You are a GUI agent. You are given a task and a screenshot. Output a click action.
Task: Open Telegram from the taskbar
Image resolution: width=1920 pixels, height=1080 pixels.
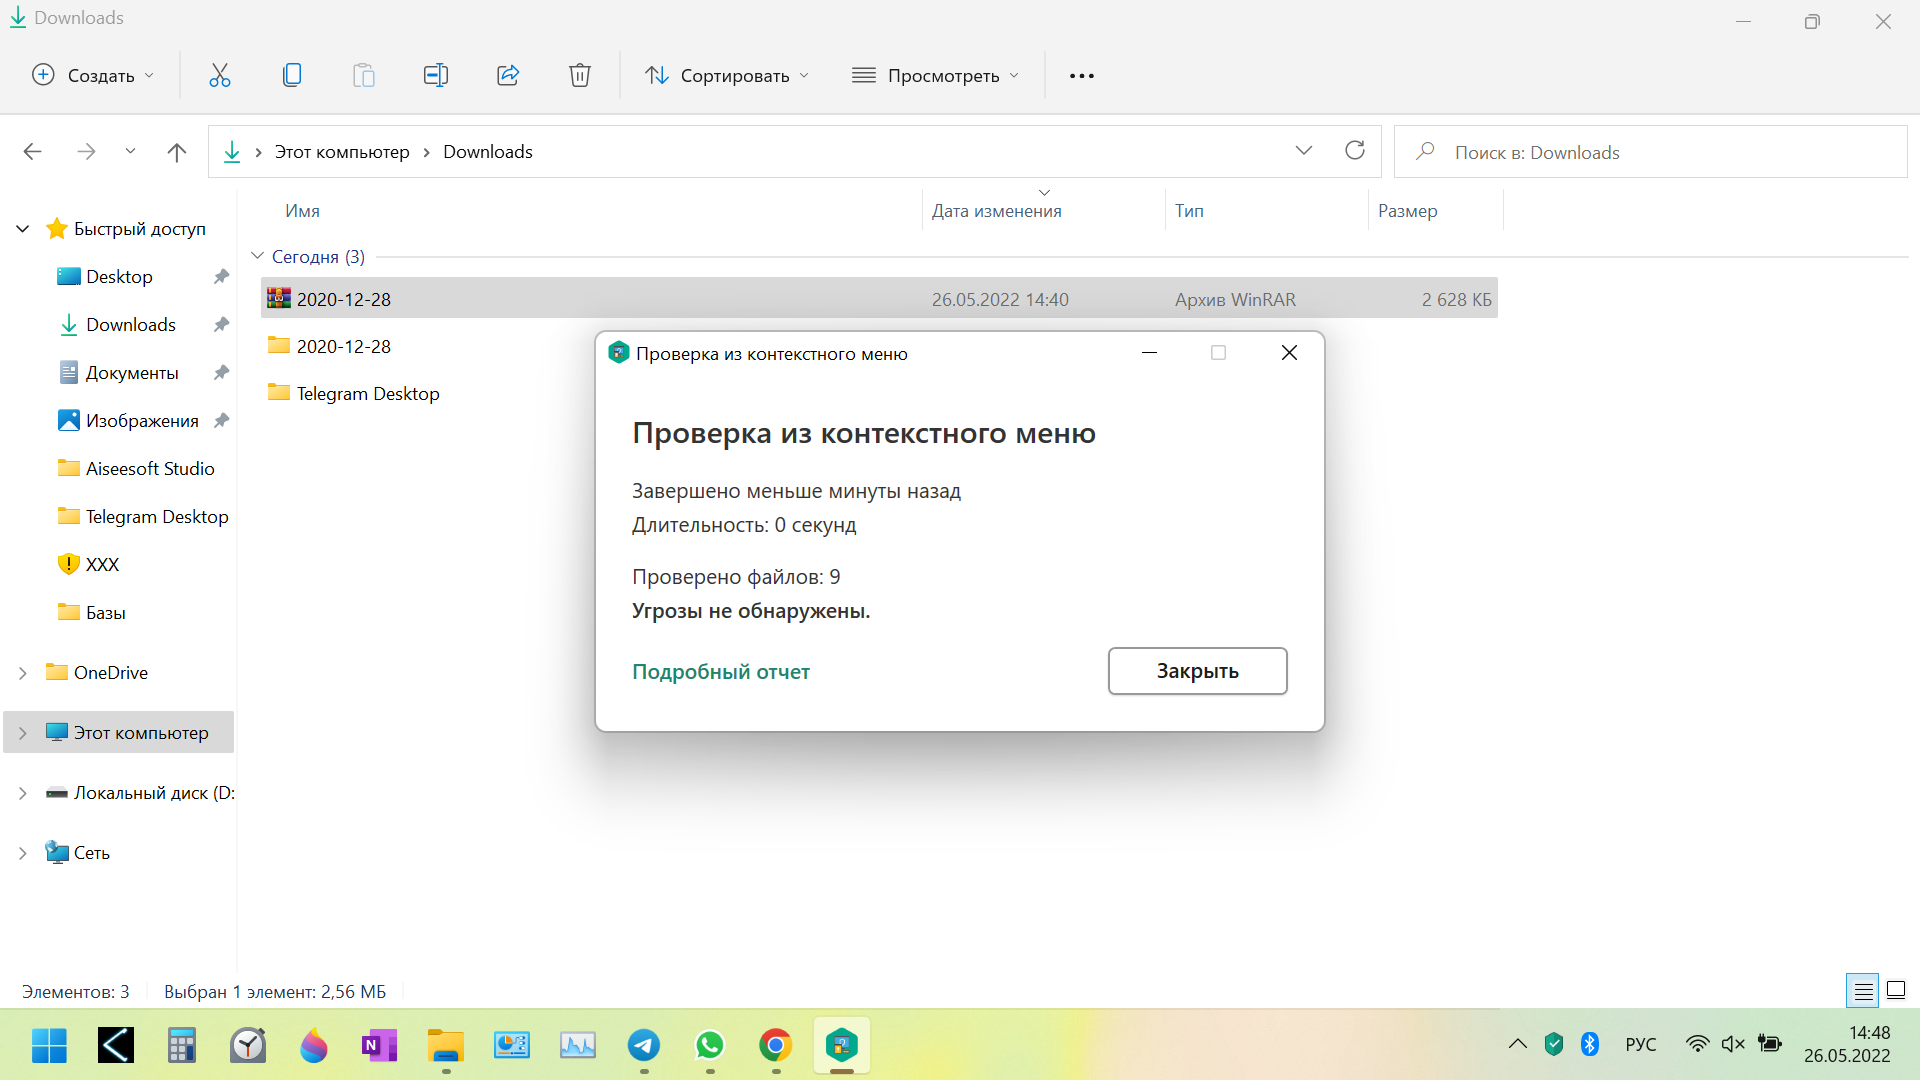pos(644,1046)
